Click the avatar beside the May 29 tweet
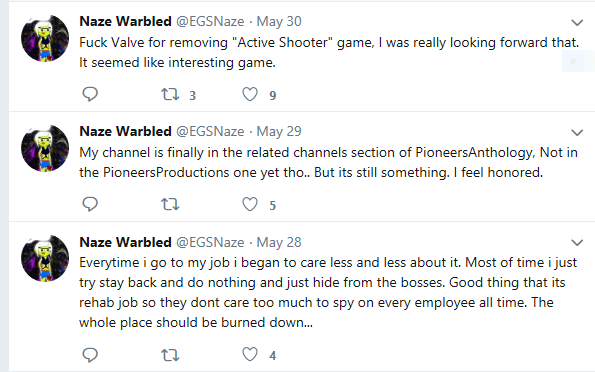This screenshot has width=595, height=372. tap(45, 148)
